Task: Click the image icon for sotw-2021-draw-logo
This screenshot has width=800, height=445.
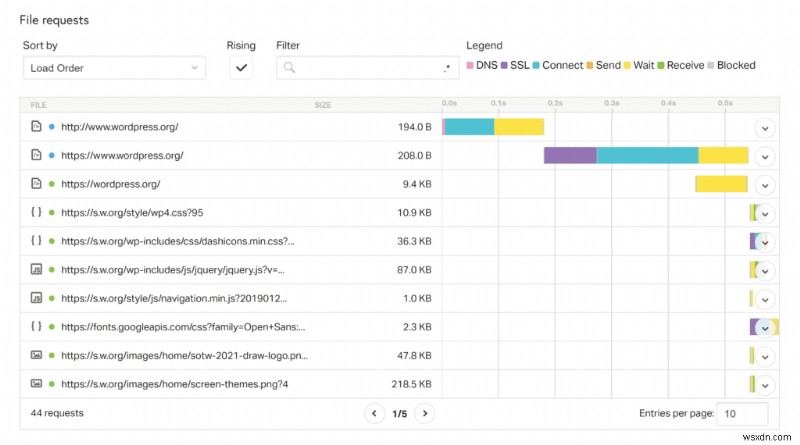Action: coord(36,355)
